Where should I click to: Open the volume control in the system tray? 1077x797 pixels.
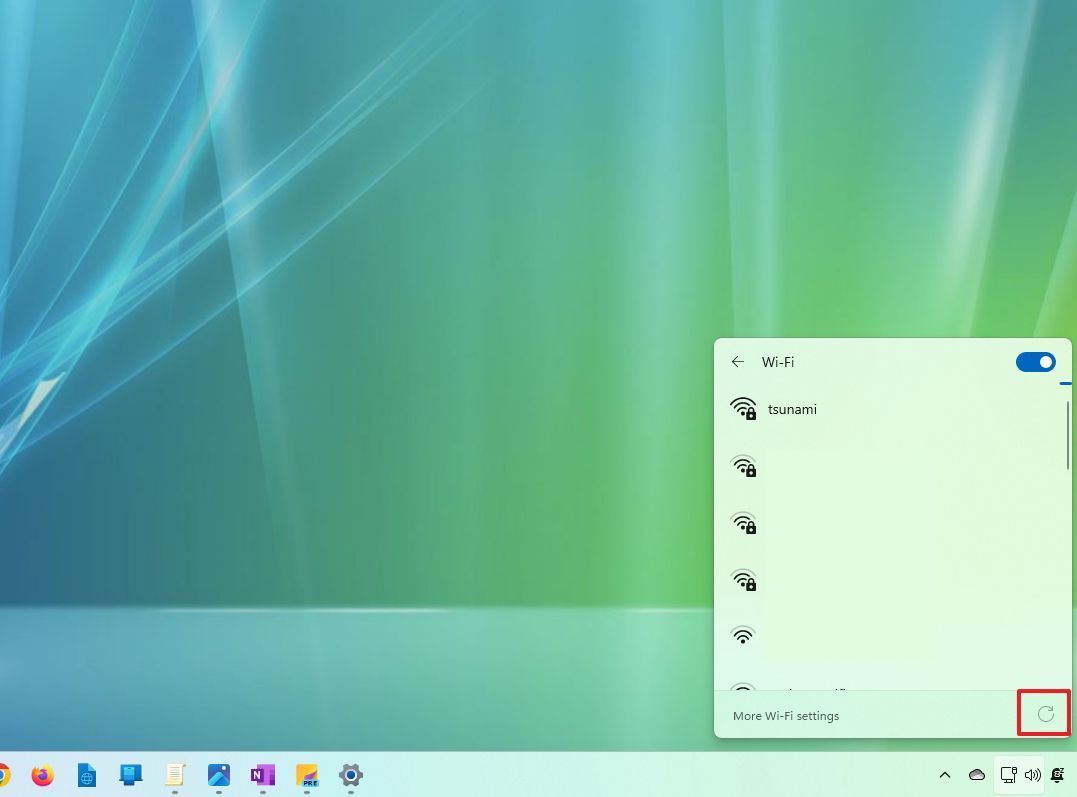(x=1033, y=775)
